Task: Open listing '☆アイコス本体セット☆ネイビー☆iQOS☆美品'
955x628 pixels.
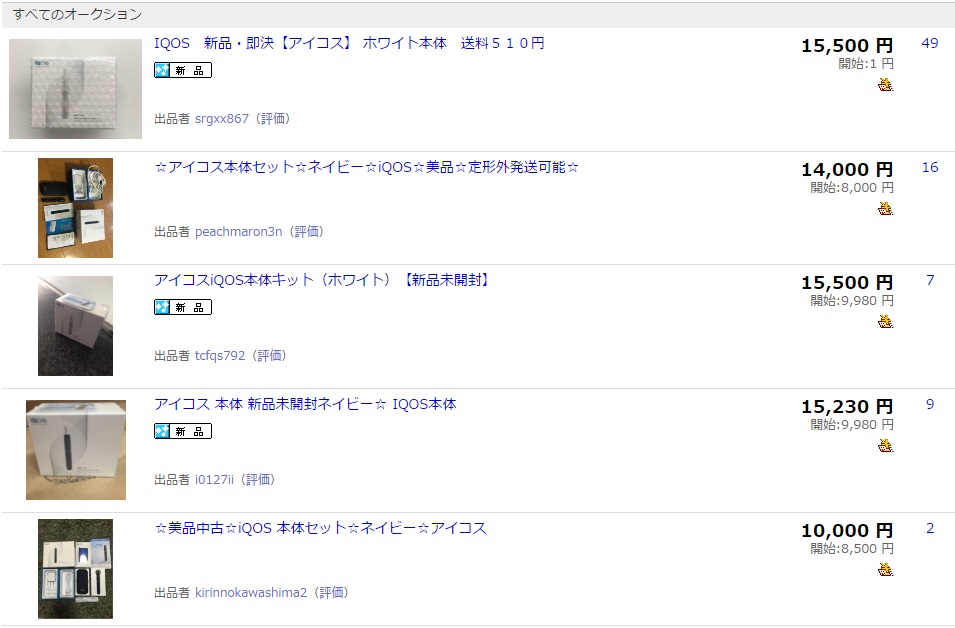Action: coord(367,168)
